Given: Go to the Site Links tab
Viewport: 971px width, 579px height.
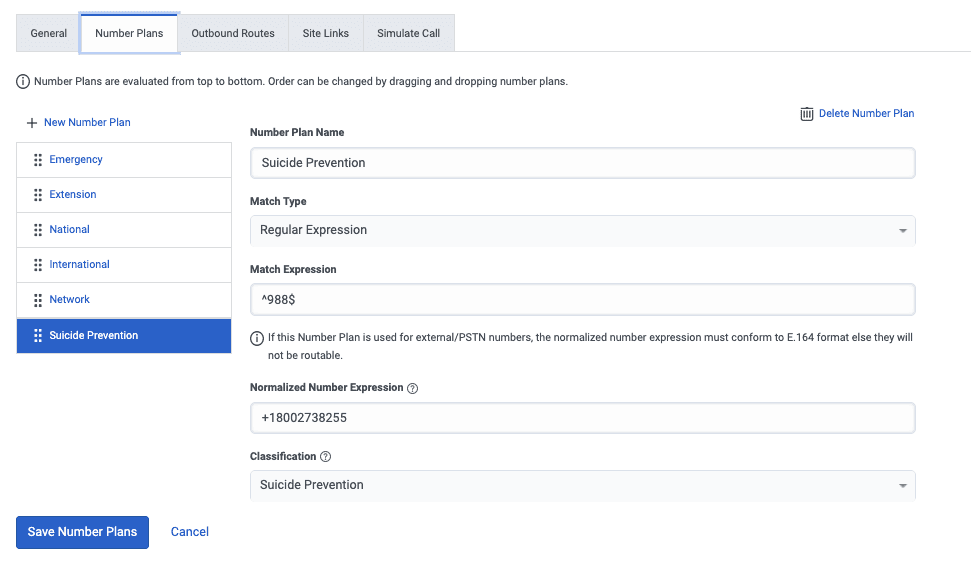Looking at the screenshot, I should pyautogui.click(x=326, y=33).
